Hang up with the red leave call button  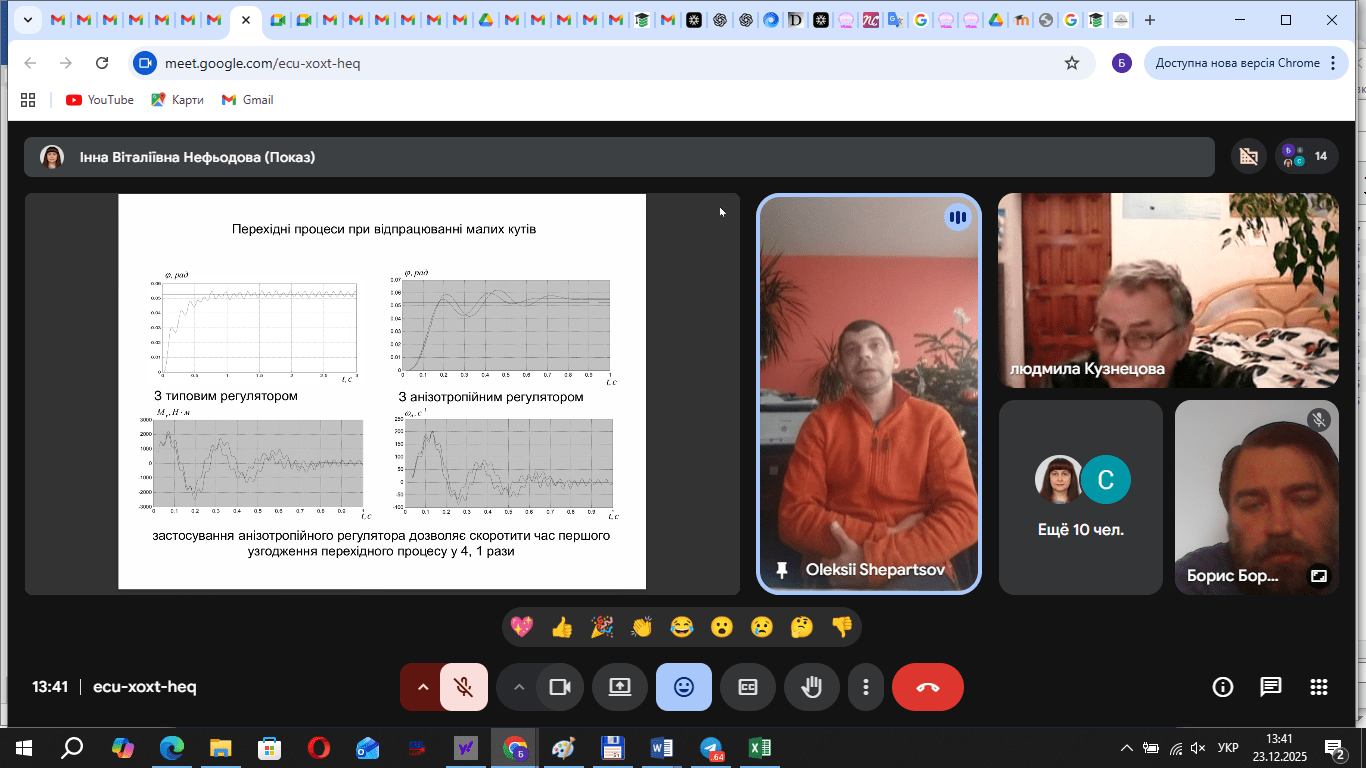927,687
